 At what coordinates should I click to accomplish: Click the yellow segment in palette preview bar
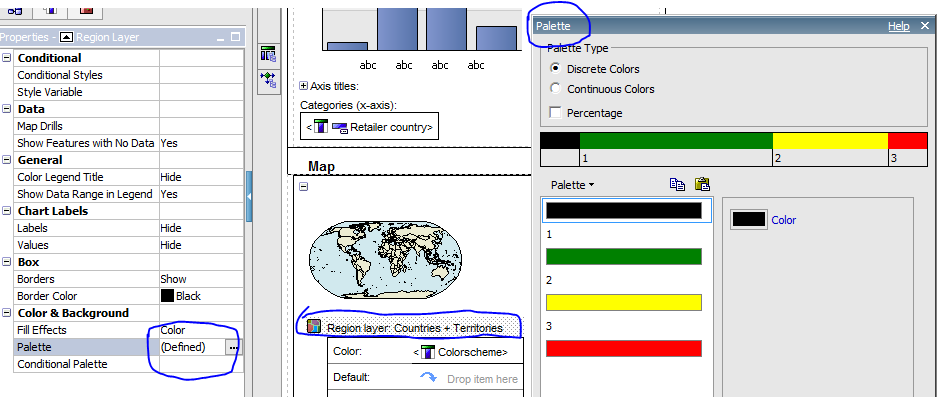pos(830,141)
